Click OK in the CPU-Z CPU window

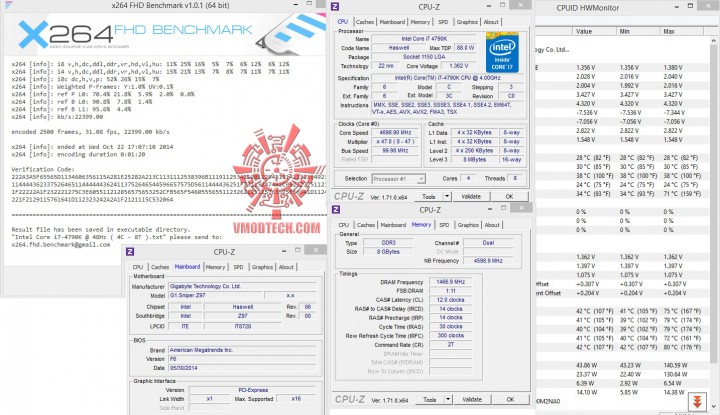pos(509,196)
